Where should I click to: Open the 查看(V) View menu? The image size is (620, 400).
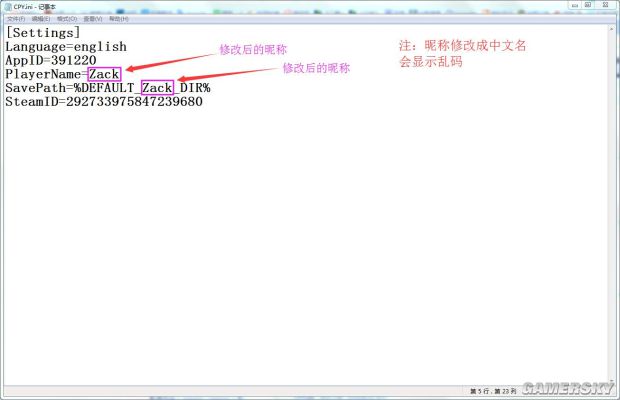92,18
